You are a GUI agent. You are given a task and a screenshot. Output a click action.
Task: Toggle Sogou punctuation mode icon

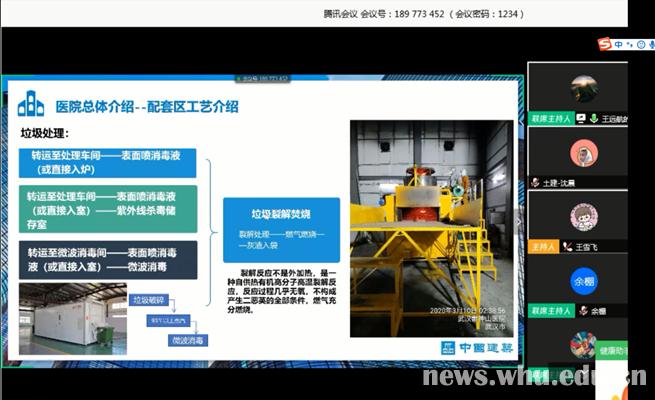(x=629, y=44)
